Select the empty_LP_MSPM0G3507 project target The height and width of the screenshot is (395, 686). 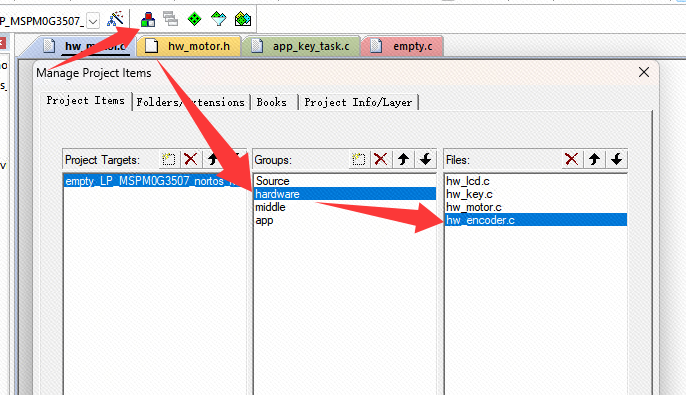[155, 181]
